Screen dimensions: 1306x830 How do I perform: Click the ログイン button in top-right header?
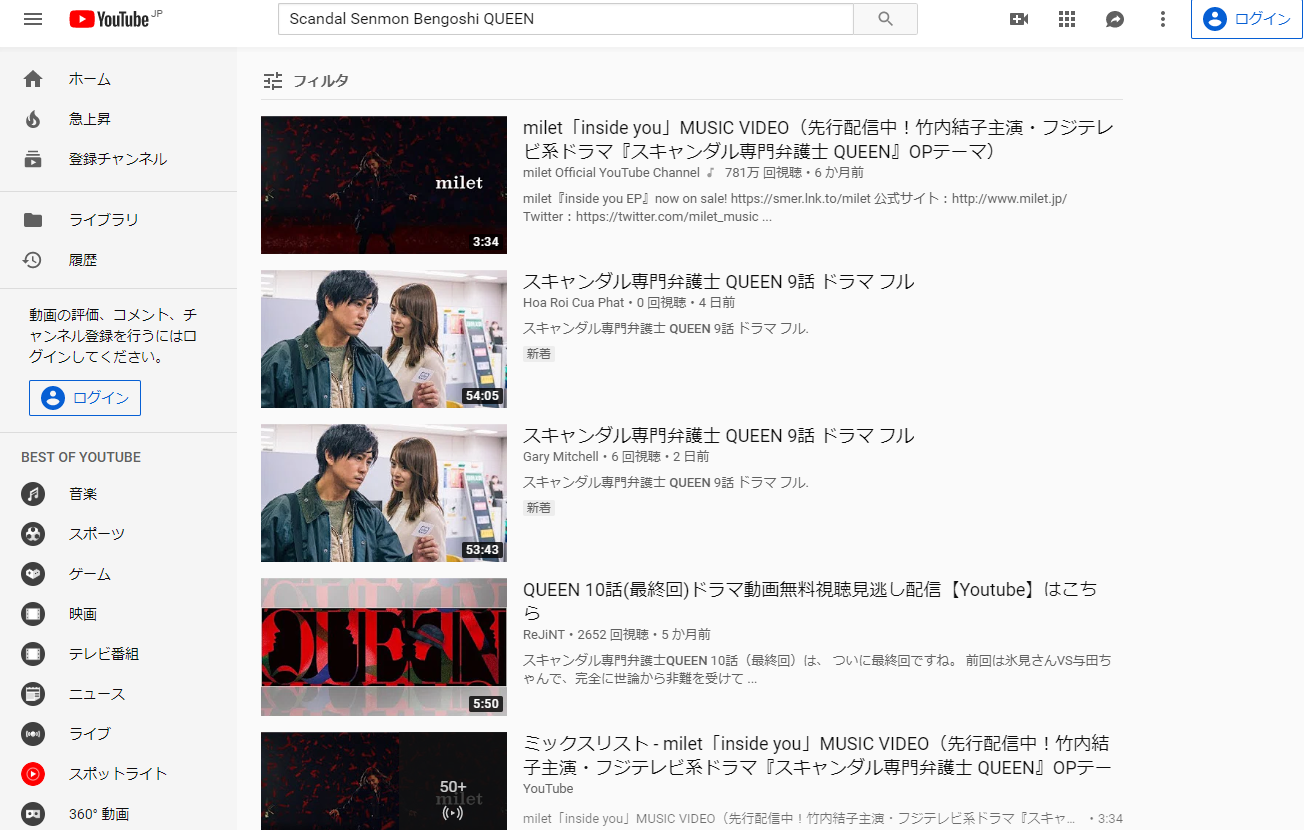pos(1247,19)
